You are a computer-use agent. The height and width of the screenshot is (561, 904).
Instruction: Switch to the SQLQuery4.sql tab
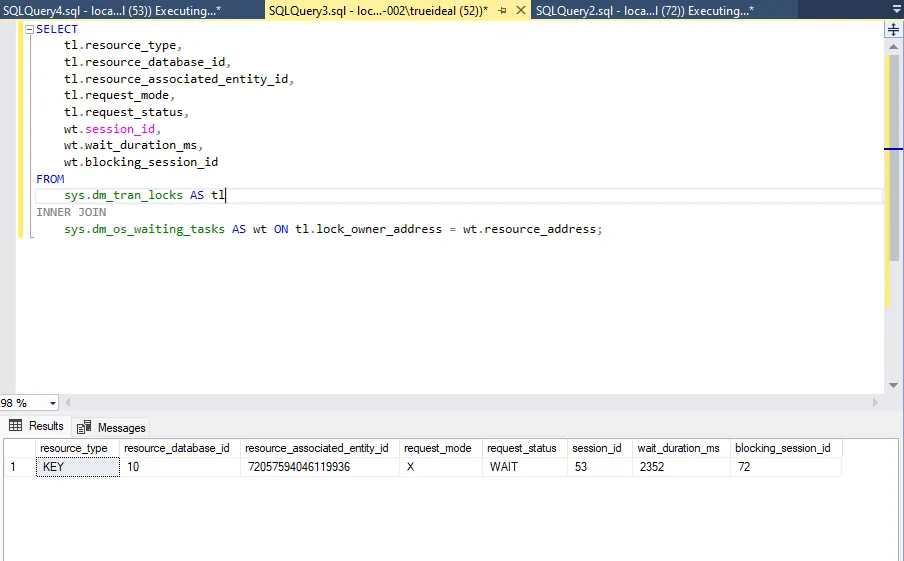click(110, 10)
